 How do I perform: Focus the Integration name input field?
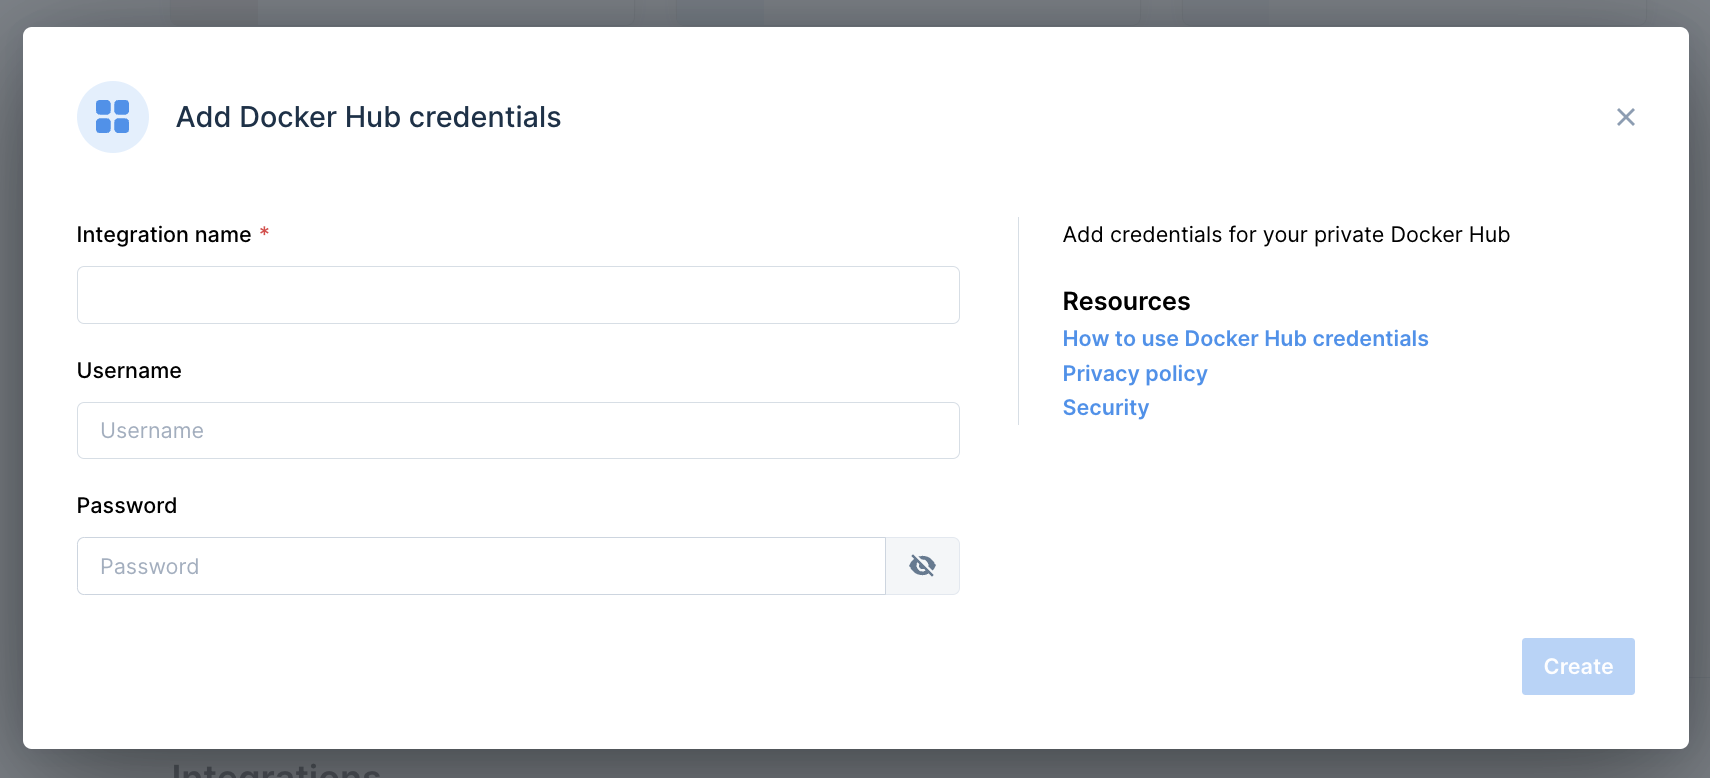pyautogui.click(x=518, y=295)
